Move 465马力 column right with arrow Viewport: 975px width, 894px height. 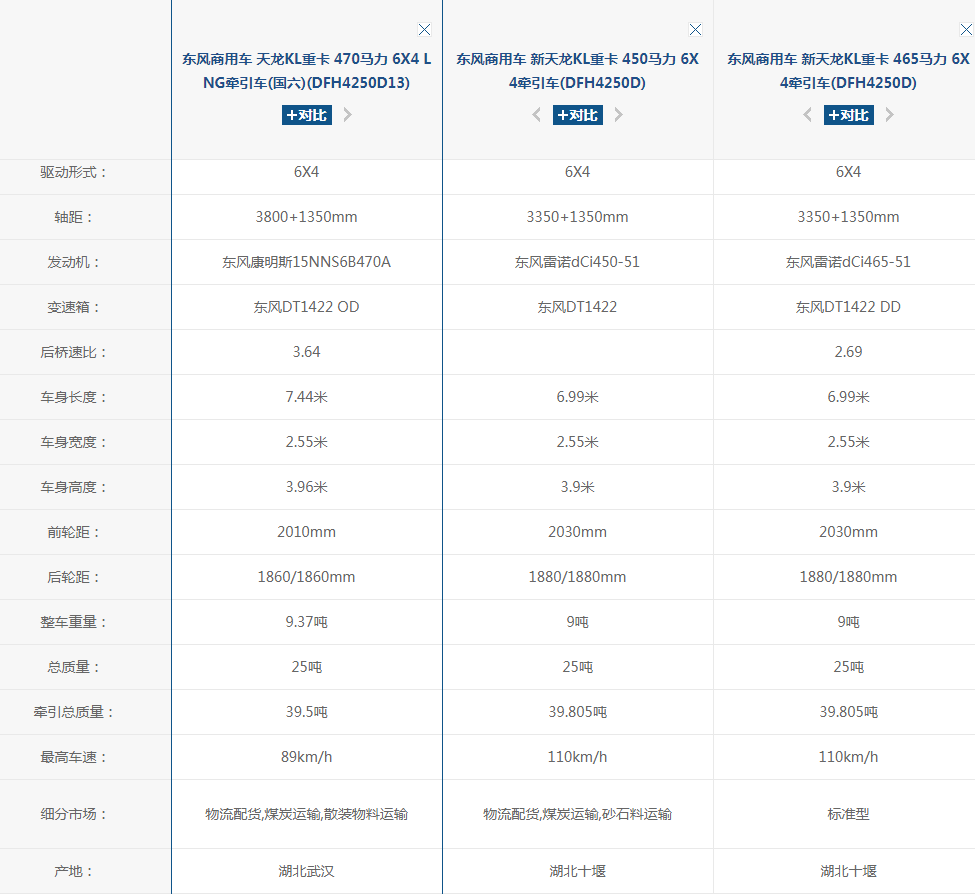(890, 115)
